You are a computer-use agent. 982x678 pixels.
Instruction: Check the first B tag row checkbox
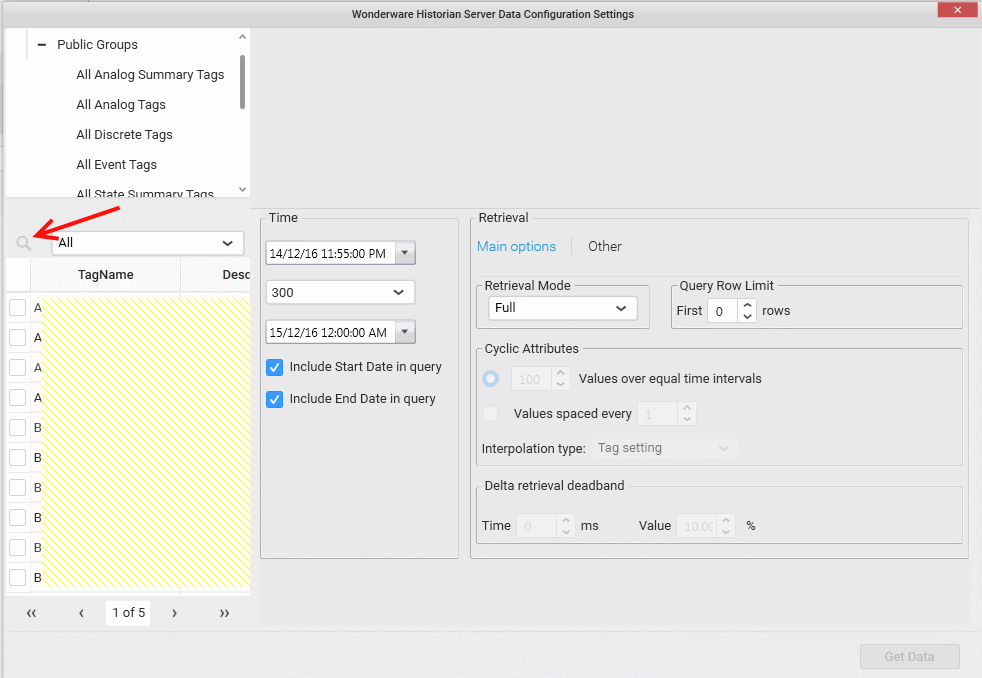click(x=18, y=428)
